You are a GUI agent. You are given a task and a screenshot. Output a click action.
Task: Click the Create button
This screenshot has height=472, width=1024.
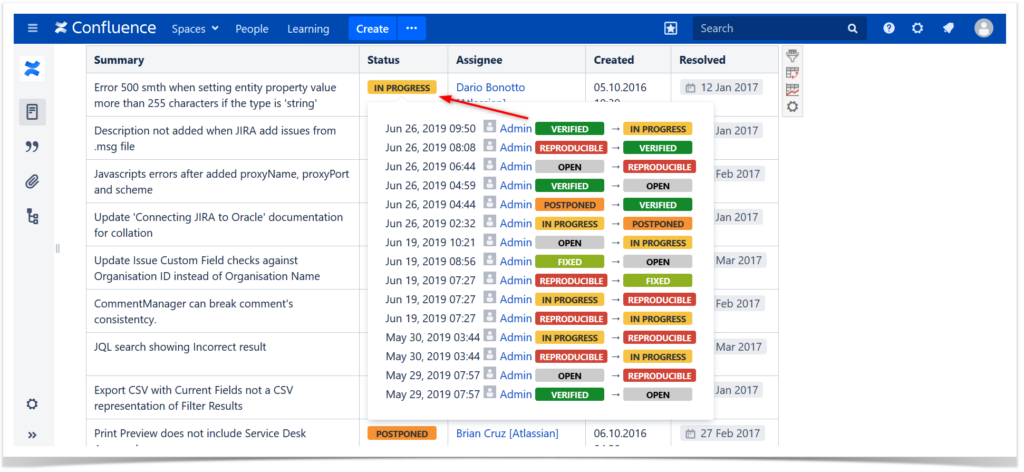372,29
